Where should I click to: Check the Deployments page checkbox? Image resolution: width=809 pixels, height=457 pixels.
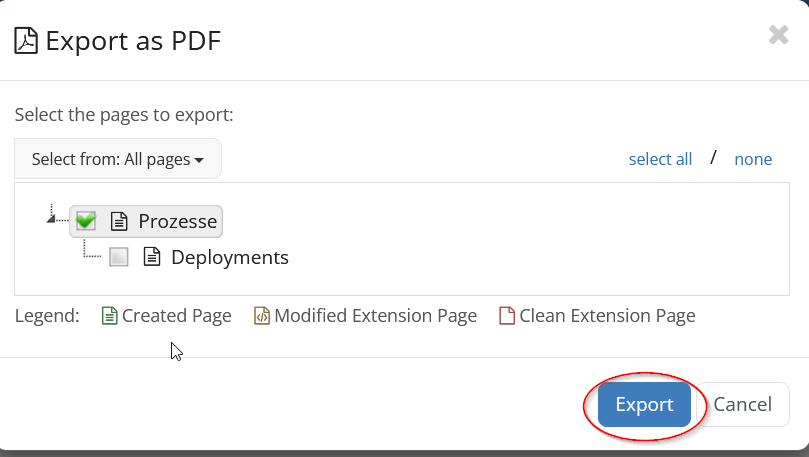pyautogui.click(x=119, y=257)
